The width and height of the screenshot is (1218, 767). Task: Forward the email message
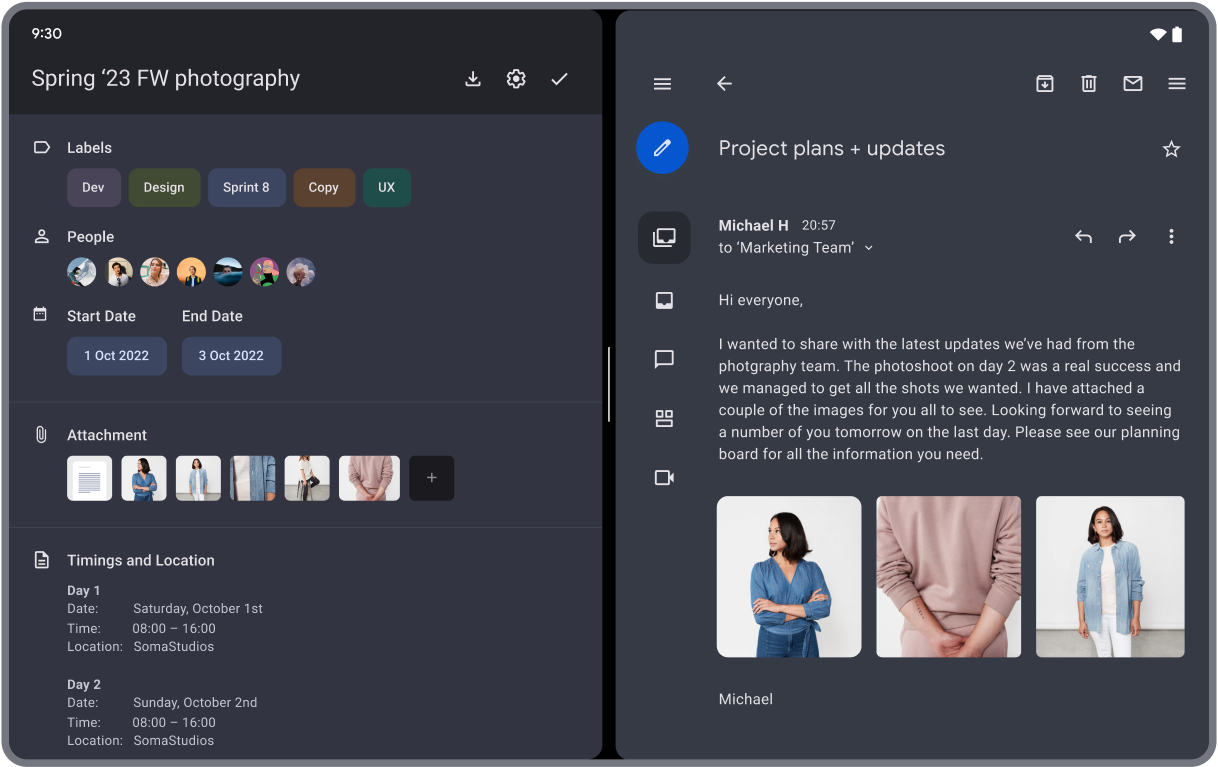pos(1127,237)
